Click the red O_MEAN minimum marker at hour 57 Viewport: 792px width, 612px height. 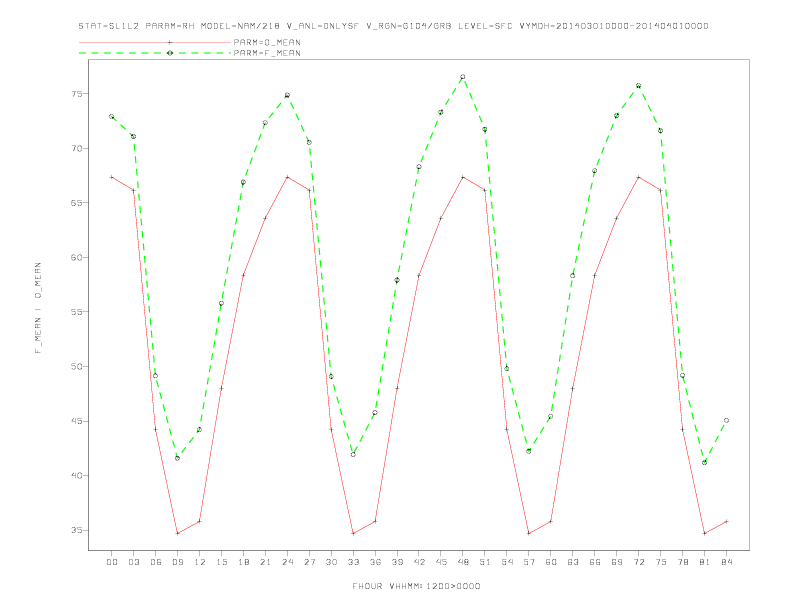pos(529,533)
